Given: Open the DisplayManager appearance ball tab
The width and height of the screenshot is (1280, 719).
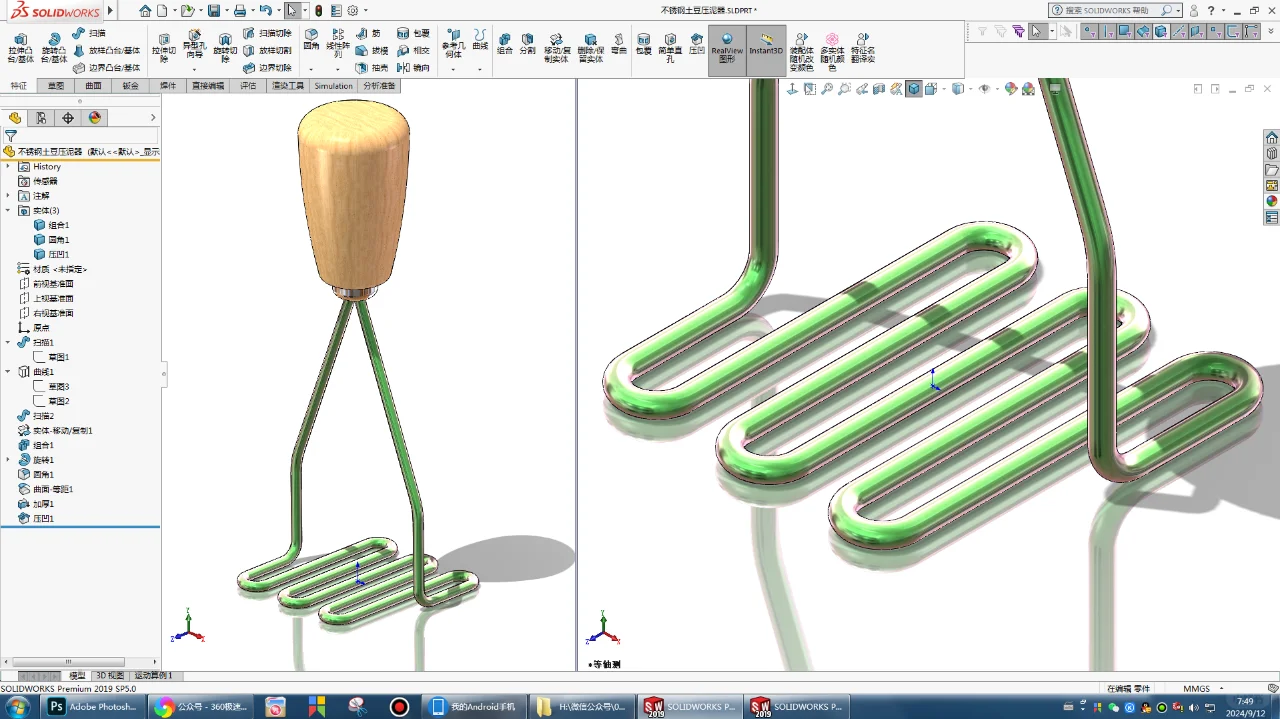Looking at the screenshot, I should (95, 118).
